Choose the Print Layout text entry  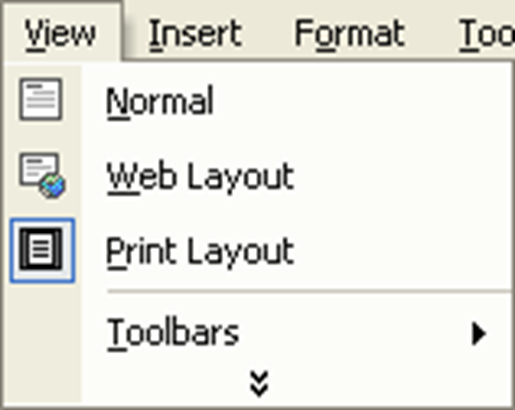point(200,252)
